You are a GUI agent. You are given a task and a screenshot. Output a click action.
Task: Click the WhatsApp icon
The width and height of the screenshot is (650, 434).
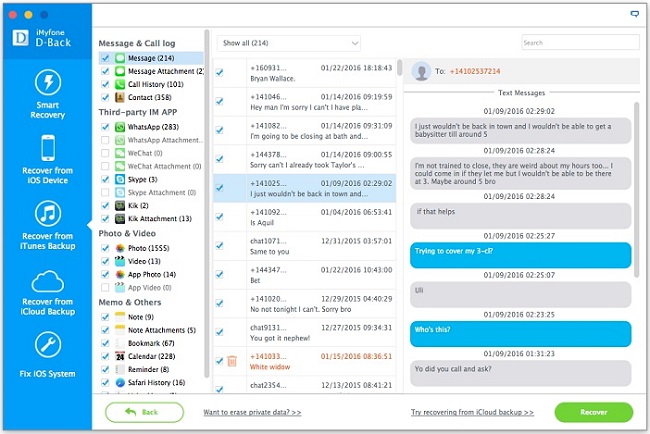120,127
